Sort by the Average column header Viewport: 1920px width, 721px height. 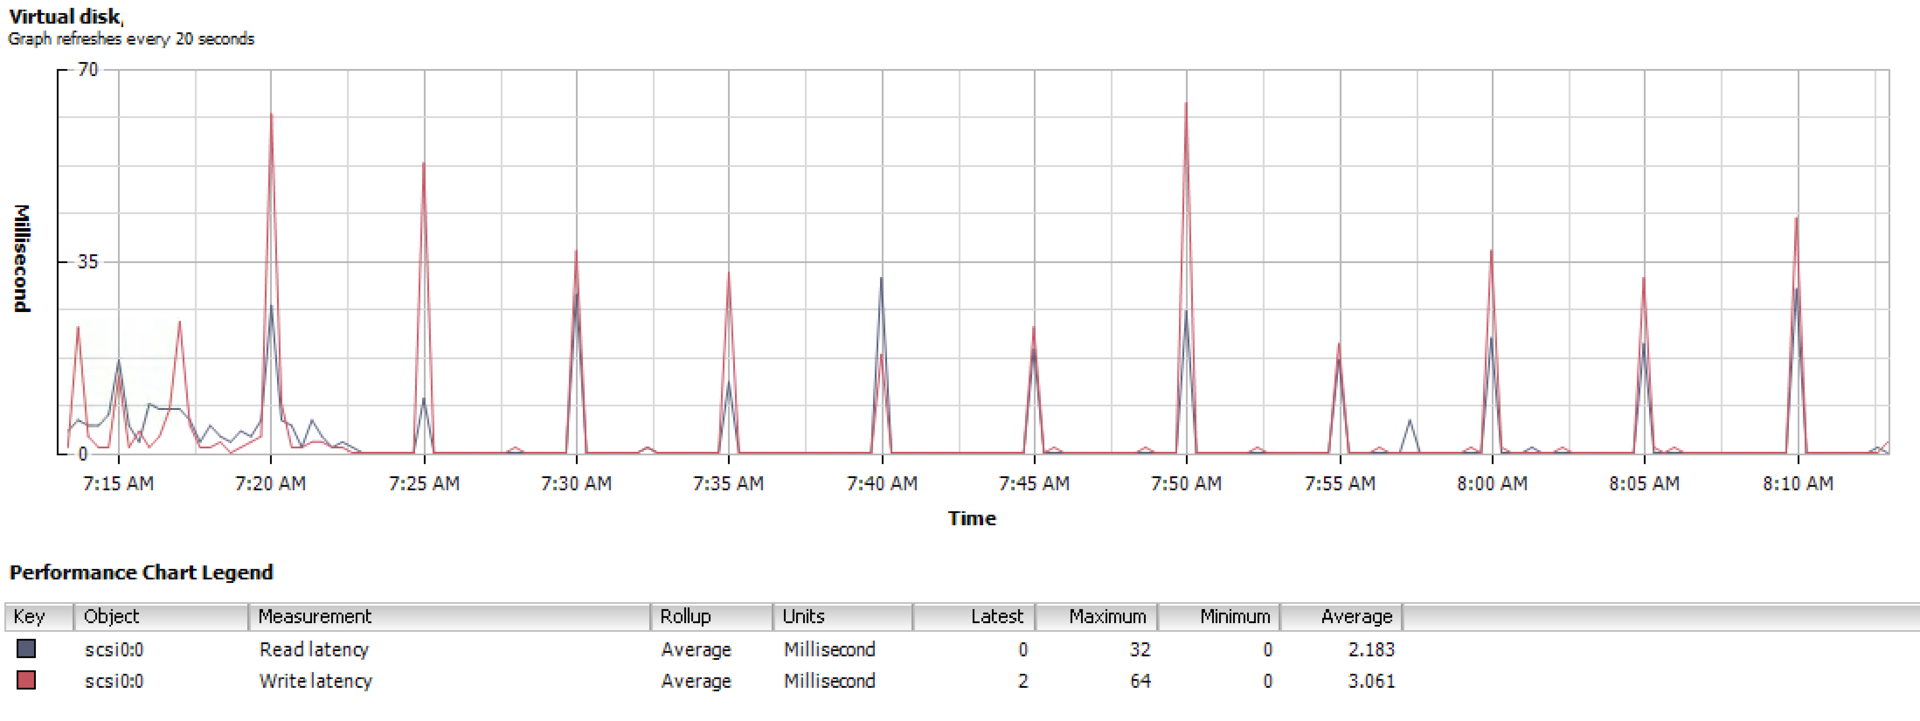[1342, 616]
